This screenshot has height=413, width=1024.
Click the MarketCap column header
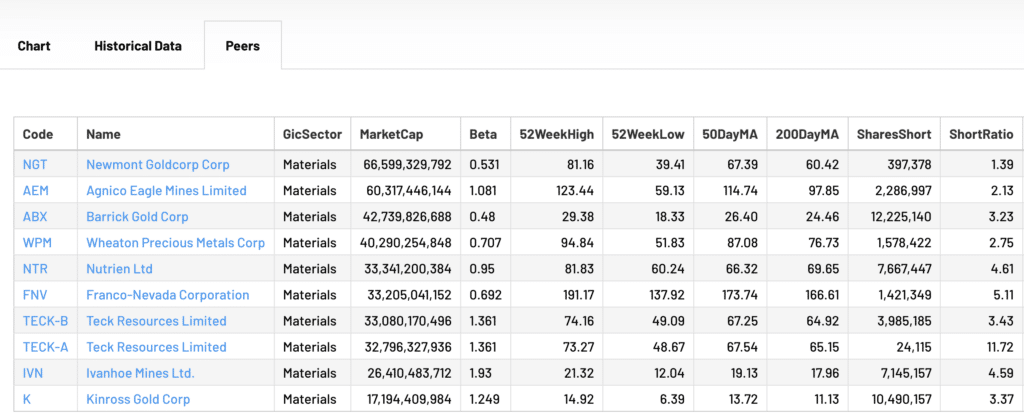click(390, 134)
